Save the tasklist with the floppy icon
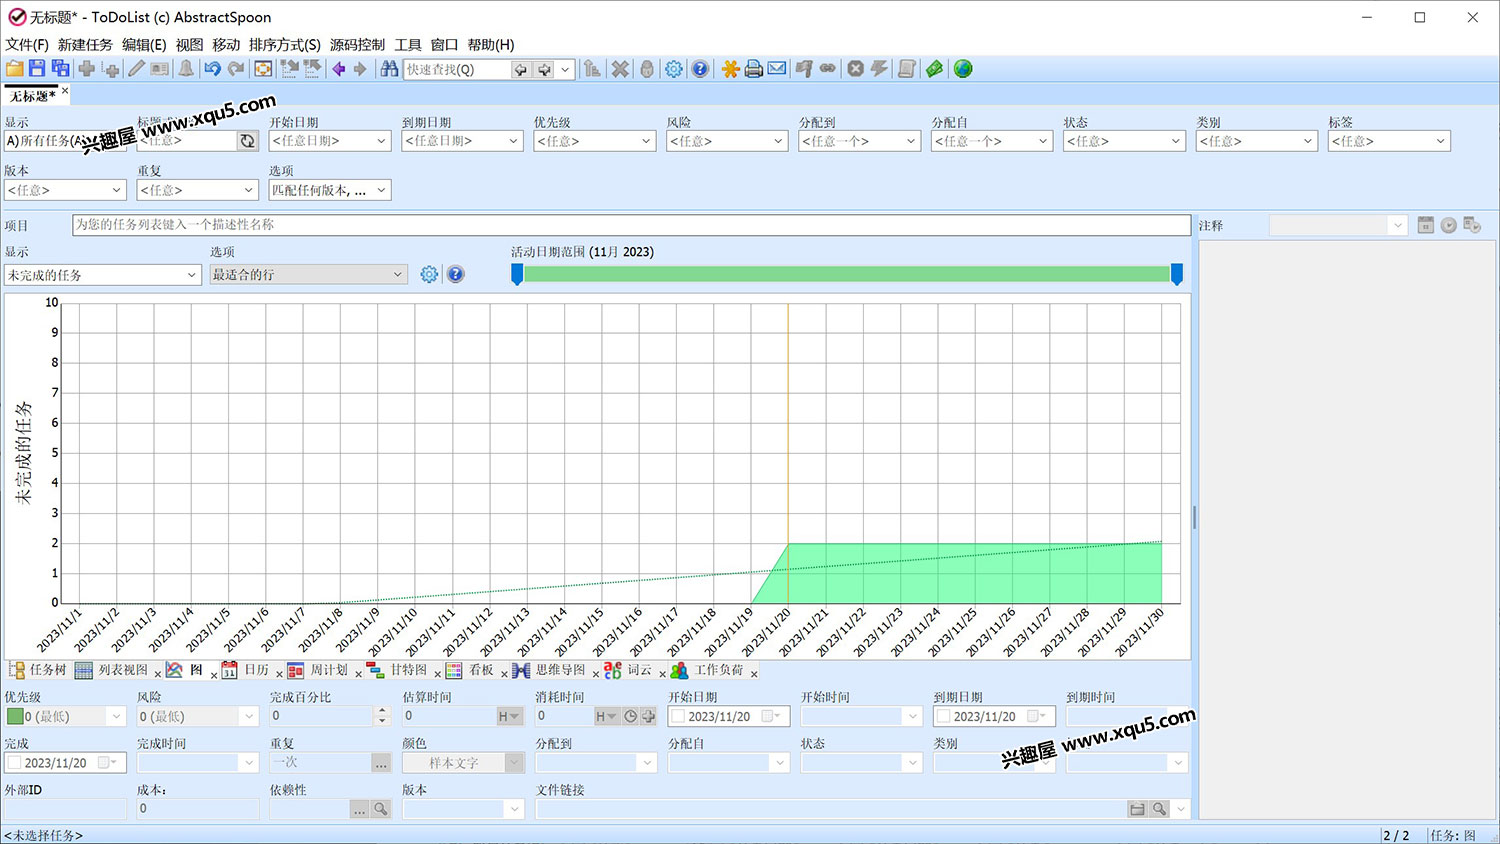Viewport: 1500px width, 844px height. (37, 69)
